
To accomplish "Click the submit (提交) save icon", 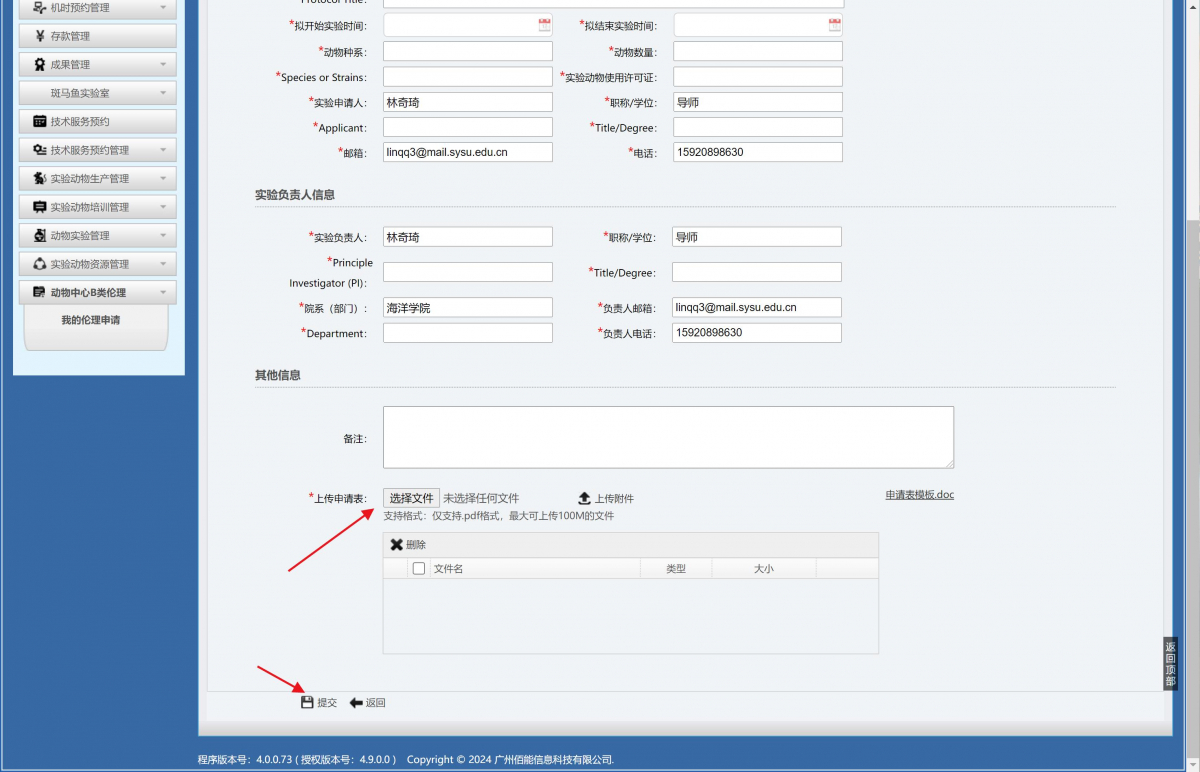I will tap(307, 703).
